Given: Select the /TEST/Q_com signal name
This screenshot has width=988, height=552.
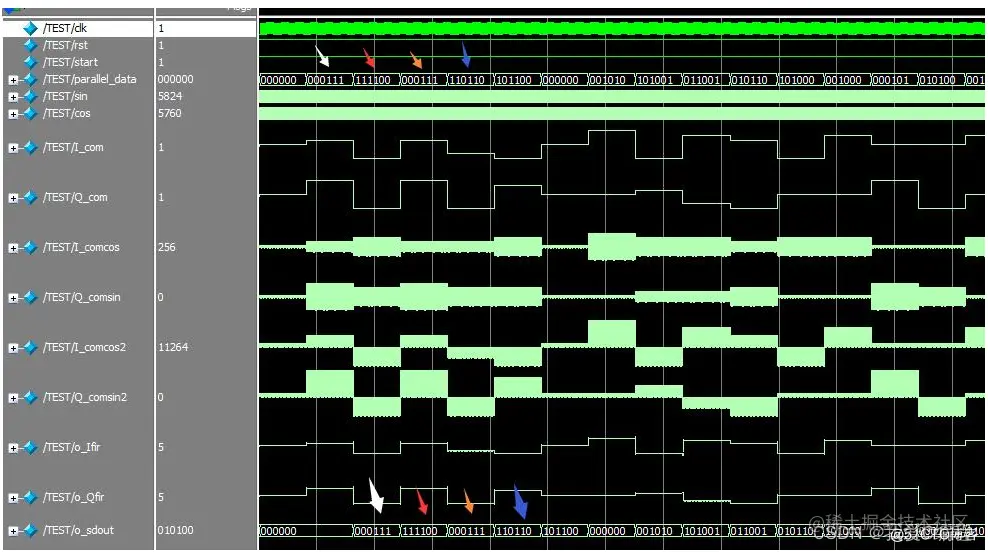Looking at the screenshot, I should (75, 197).
